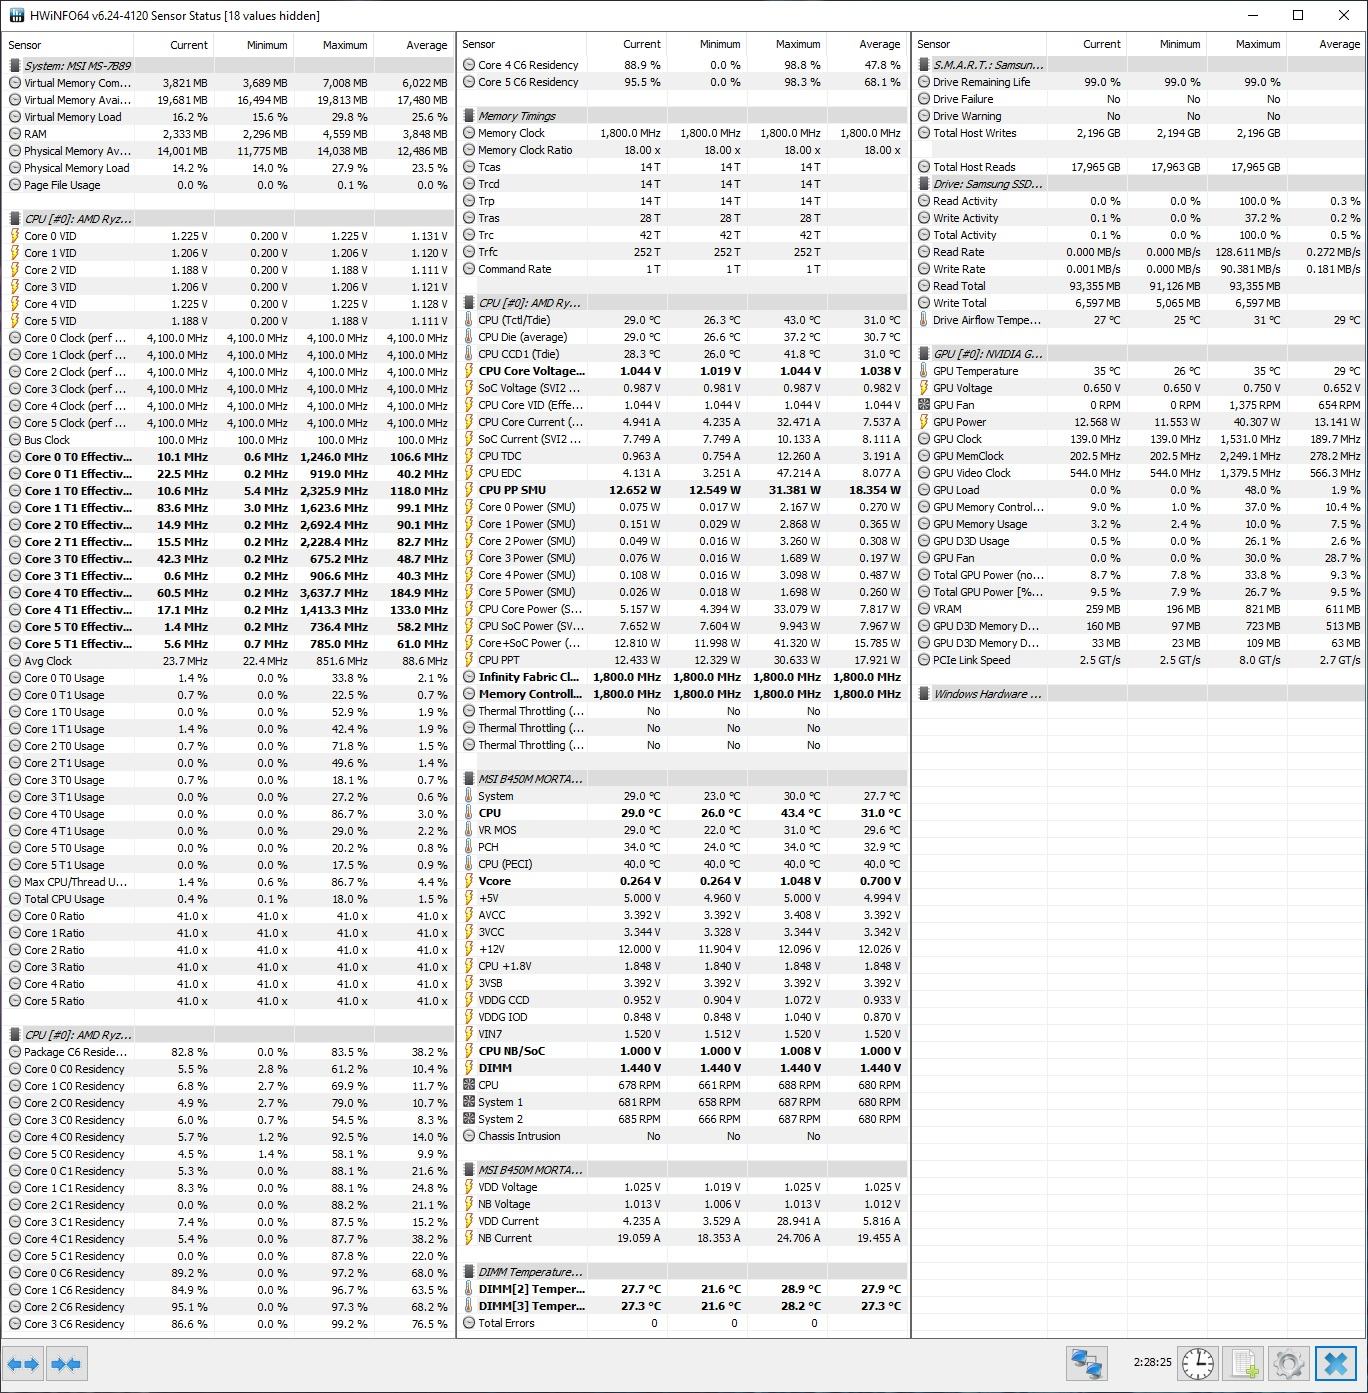
Task: Select the Package C6 Residency row
Action: coord(229,1052)
